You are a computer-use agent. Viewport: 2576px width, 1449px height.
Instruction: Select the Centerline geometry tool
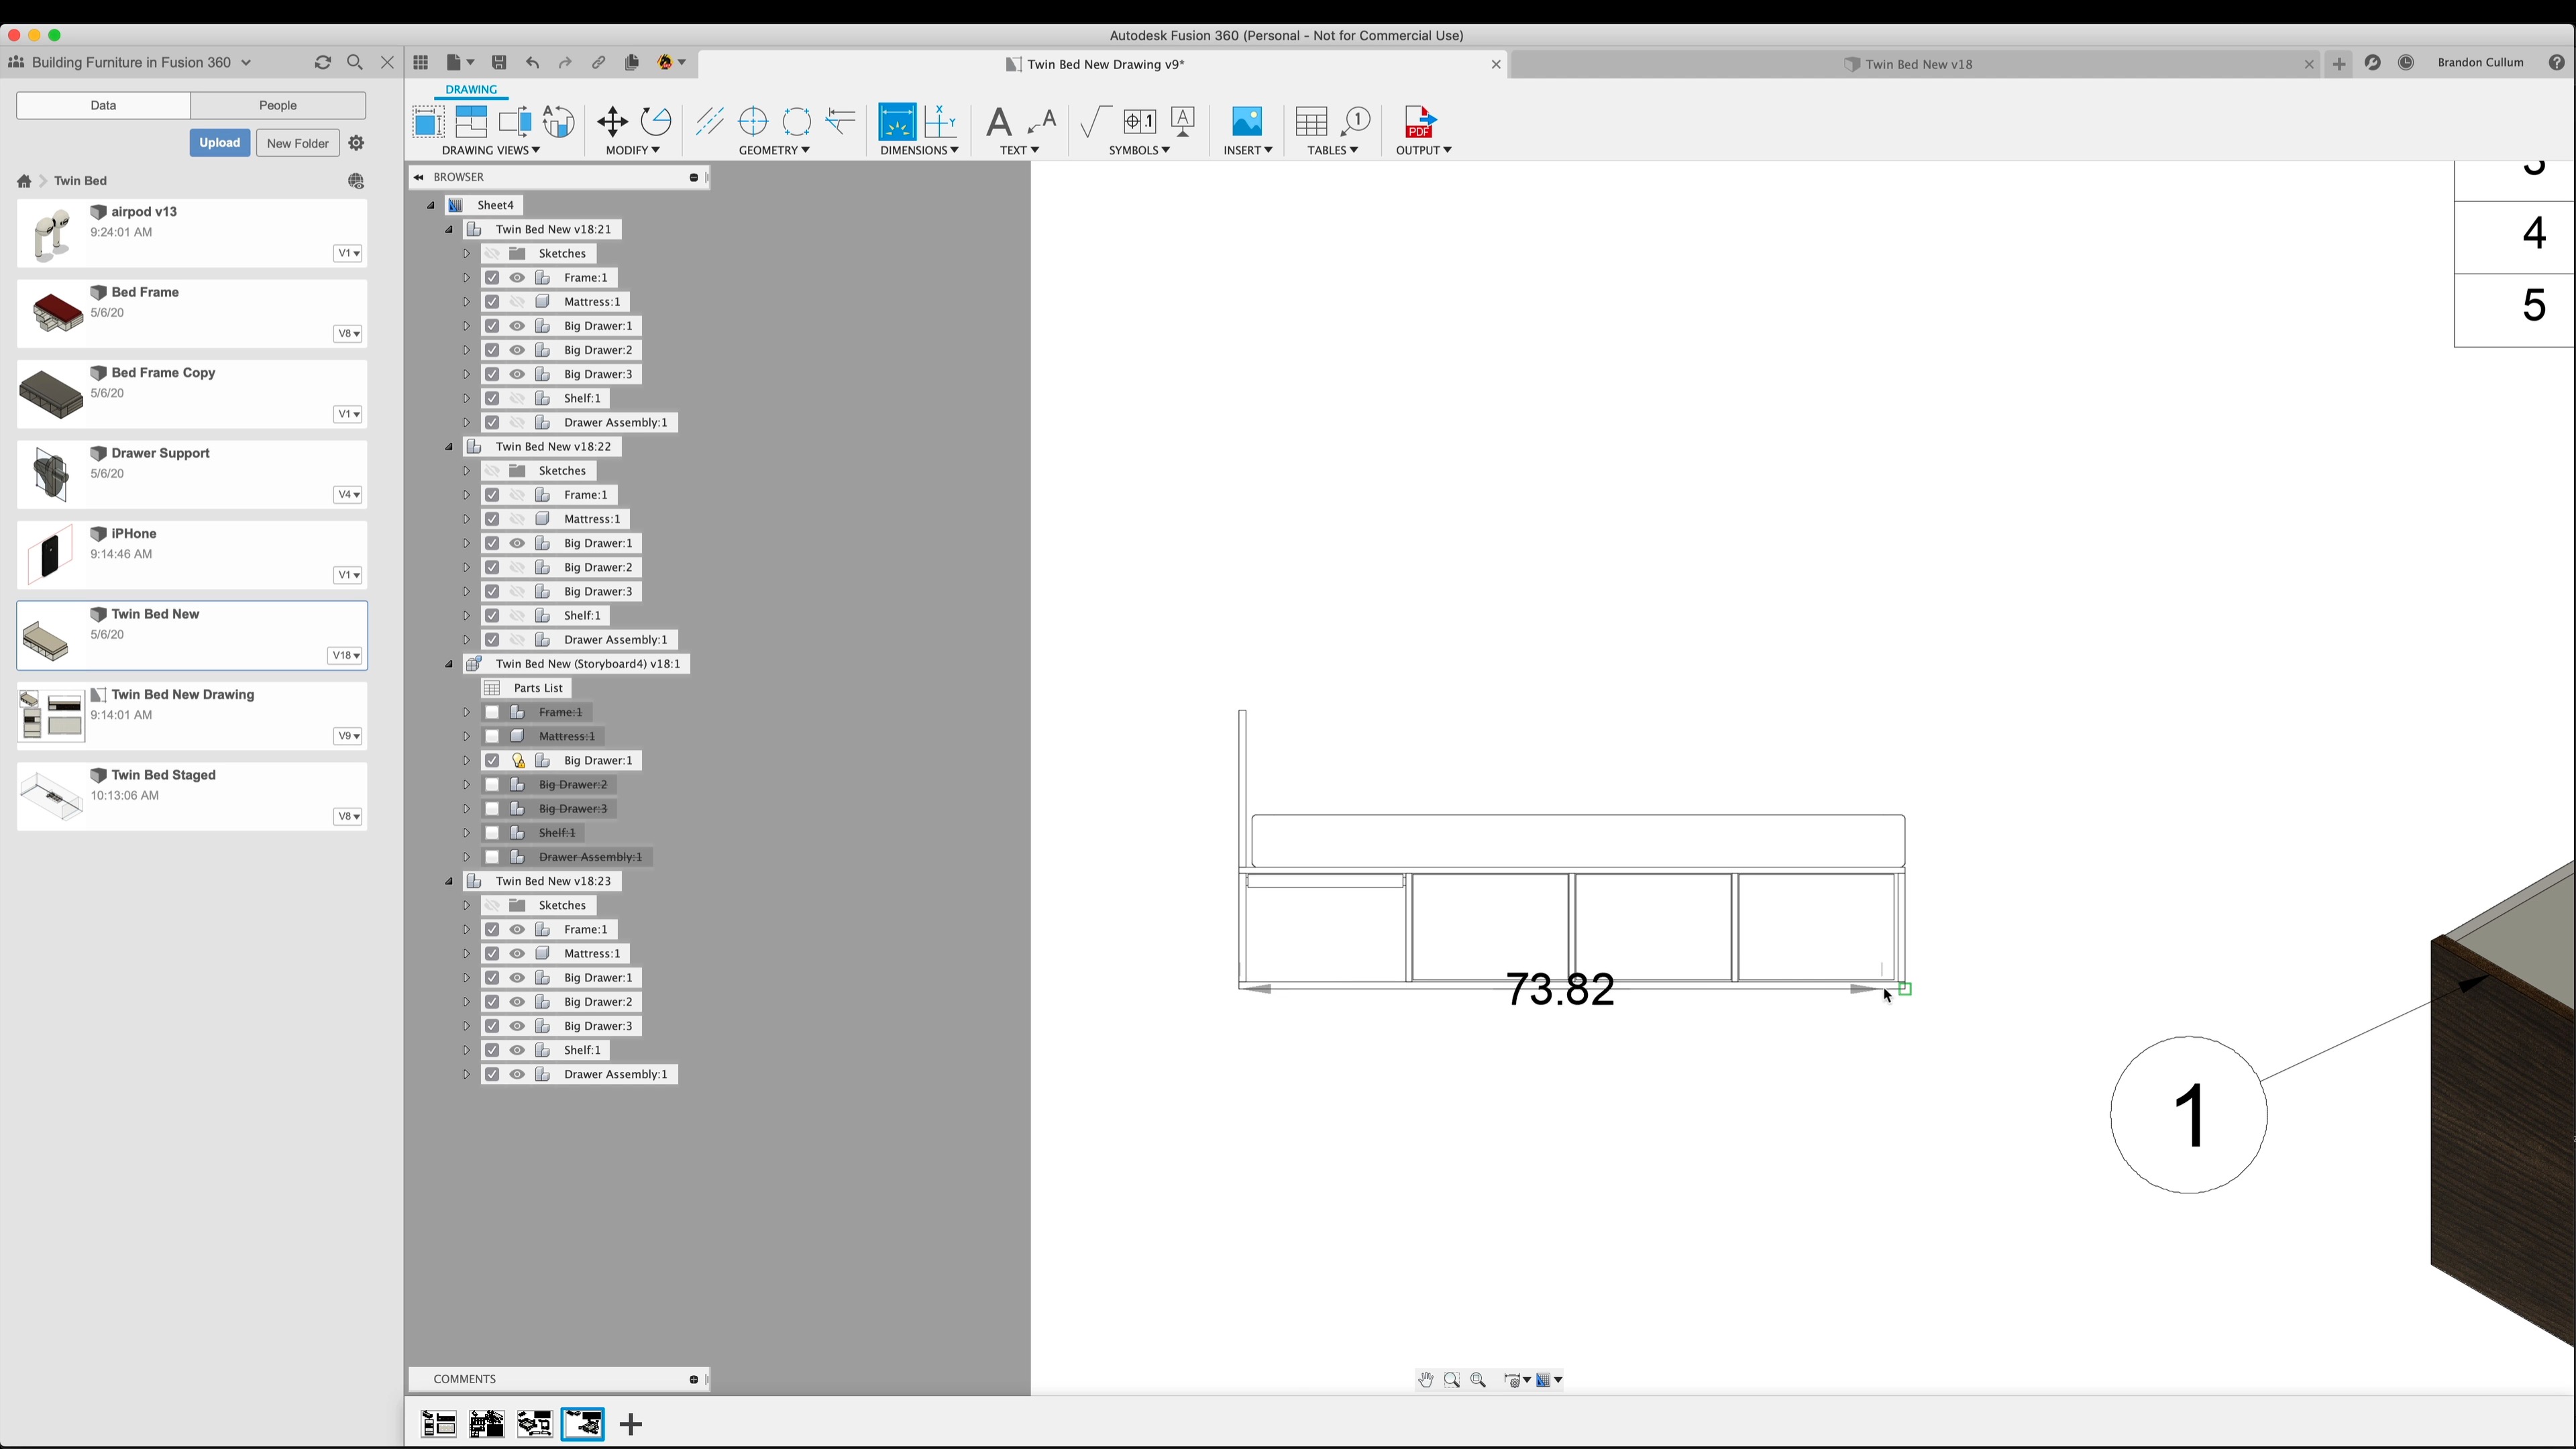[x=710, y=122]
